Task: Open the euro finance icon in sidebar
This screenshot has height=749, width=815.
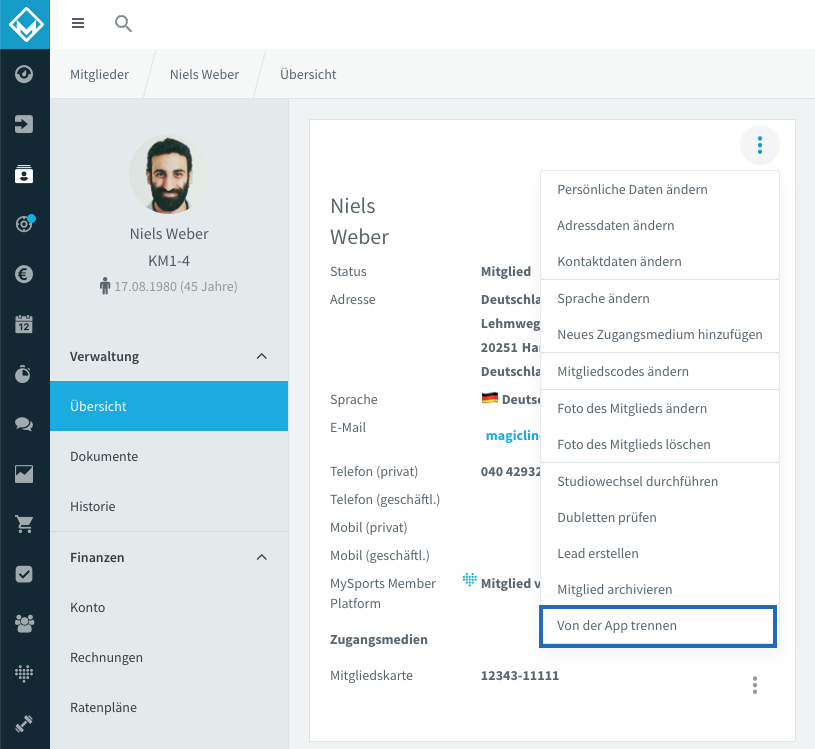Action: point(24,274)
